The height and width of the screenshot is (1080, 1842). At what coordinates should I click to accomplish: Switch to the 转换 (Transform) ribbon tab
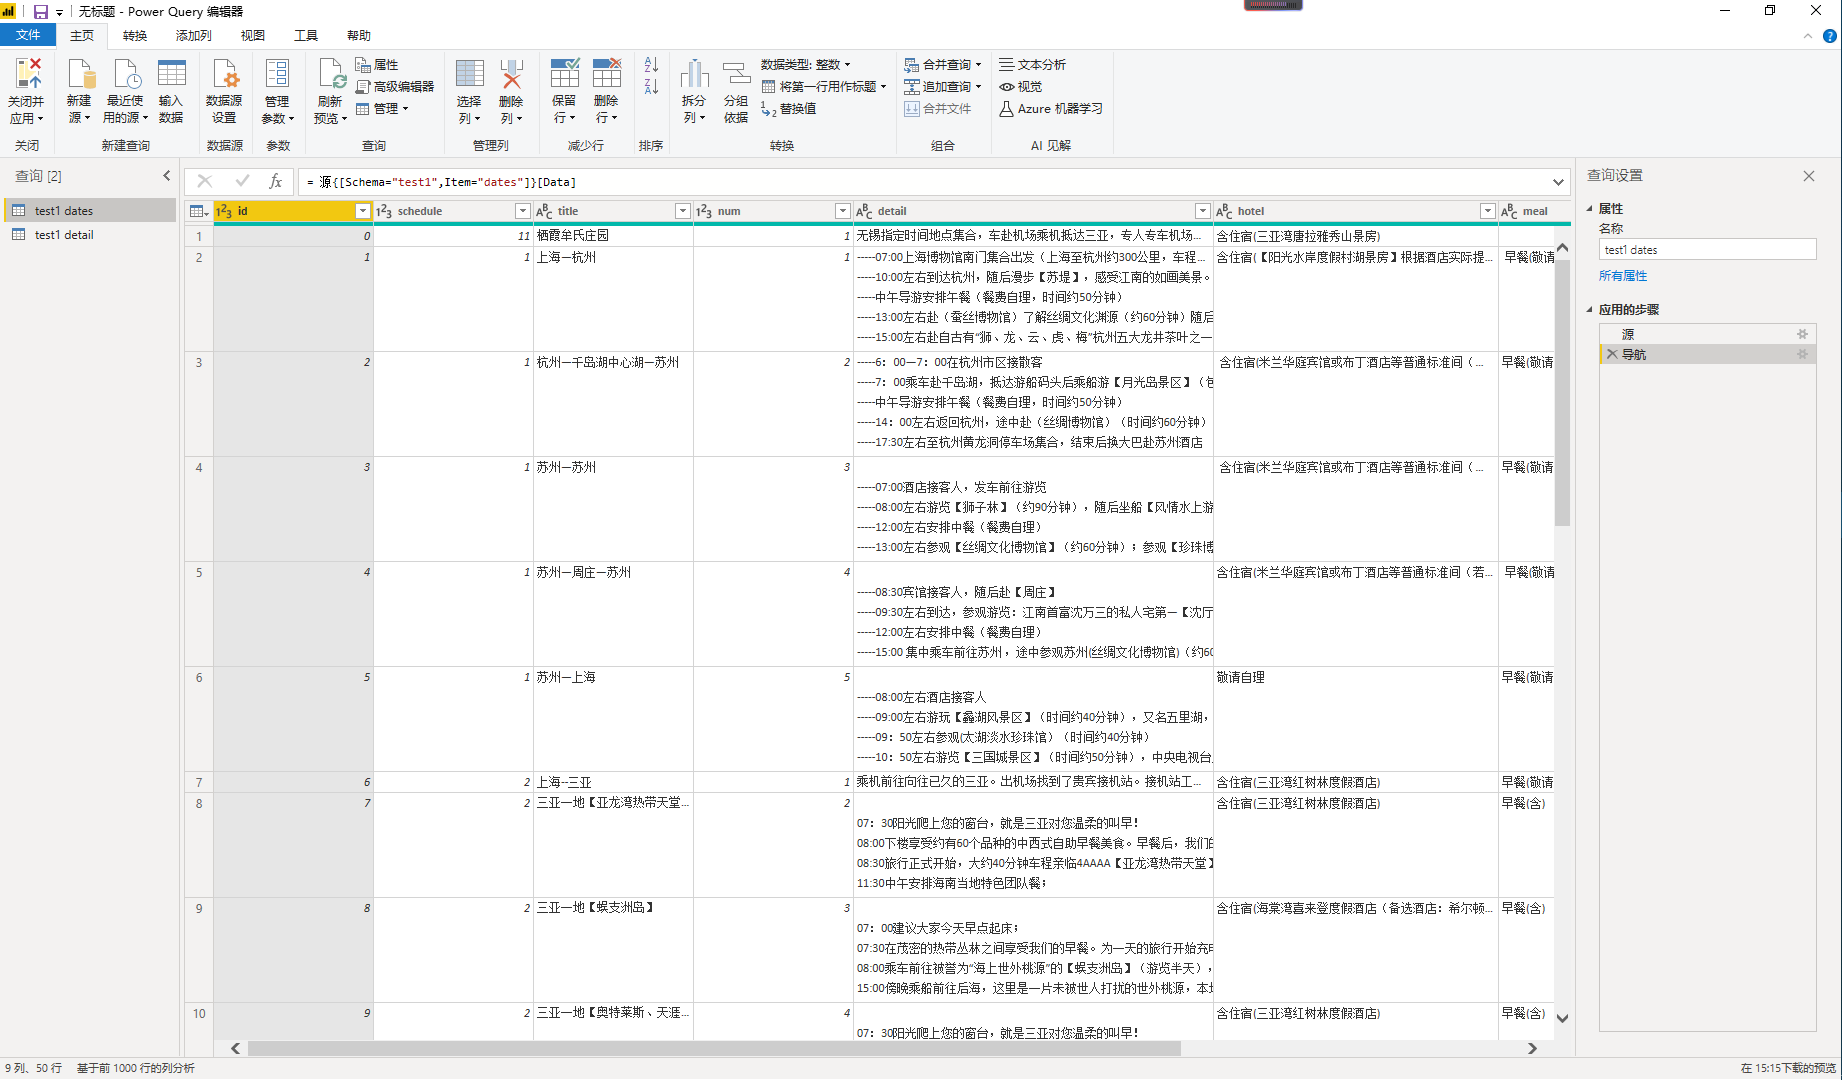tap(135, 36)
